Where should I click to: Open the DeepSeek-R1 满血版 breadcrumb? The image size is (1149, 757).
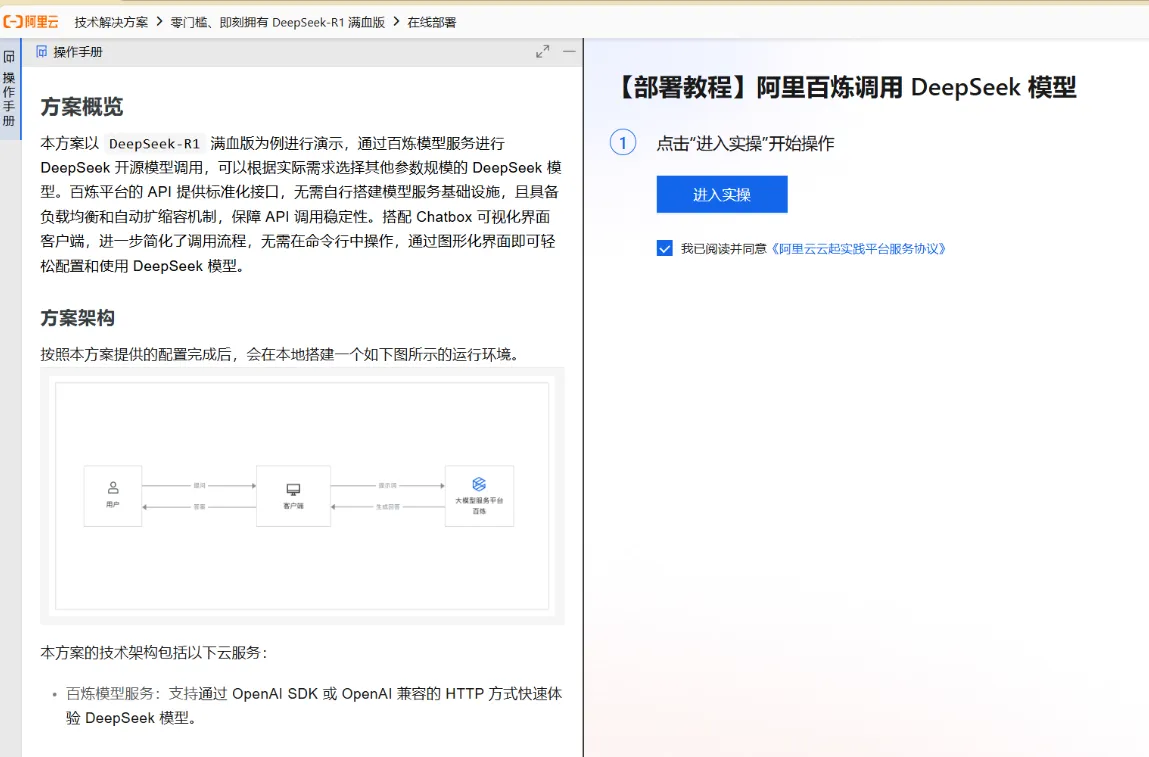point(278,22)
